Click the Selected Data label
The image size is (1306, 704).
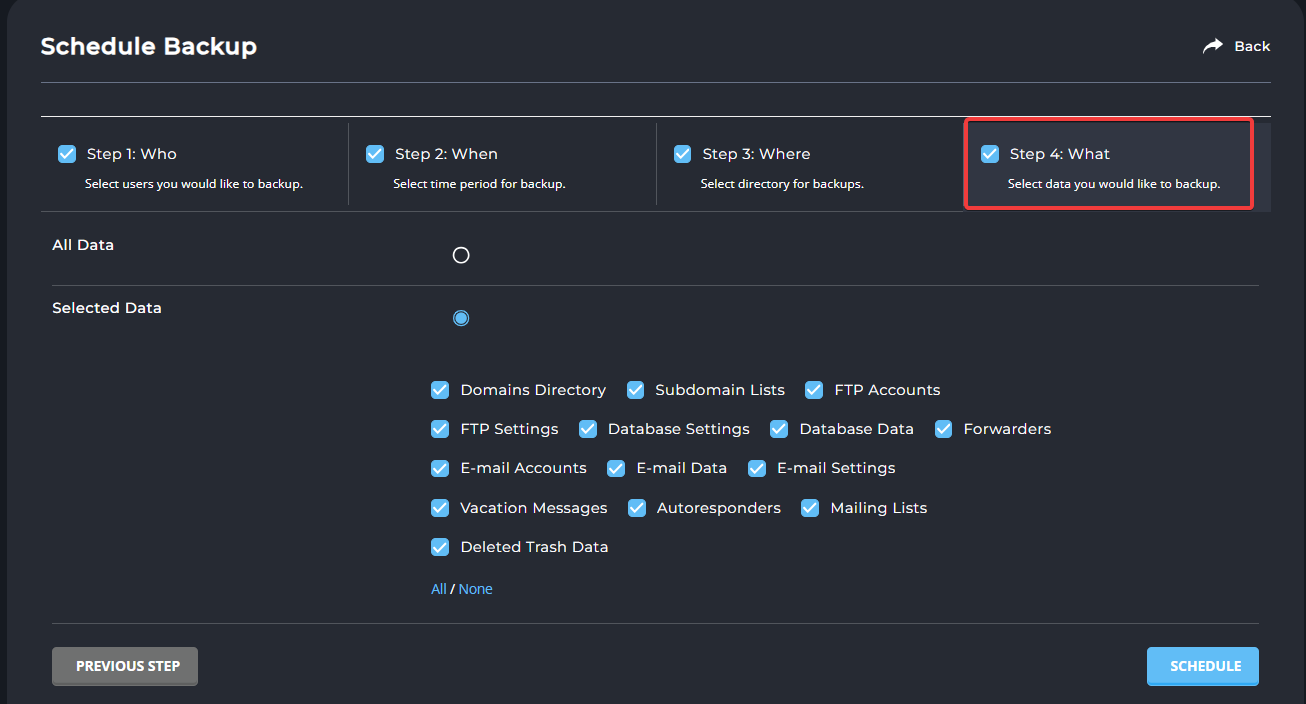tap(107, 308)
